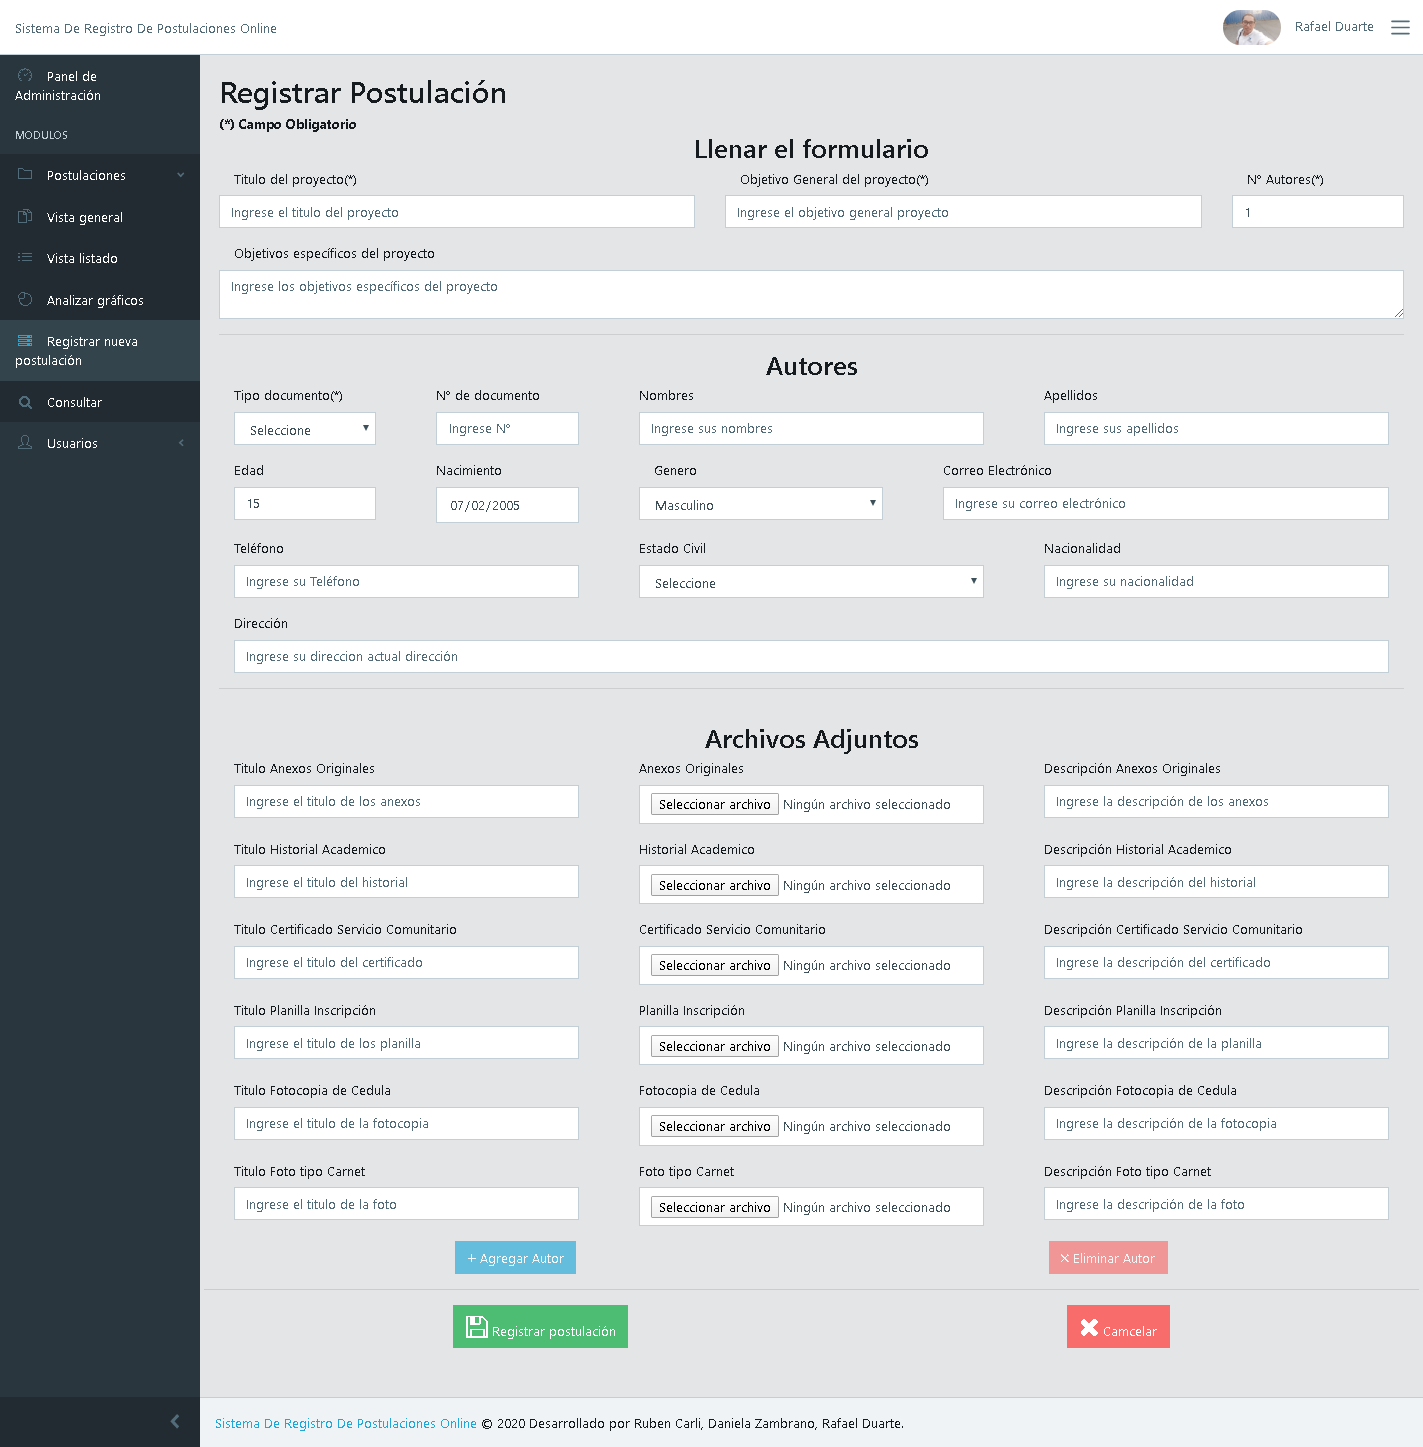
Task: Open footer link Sistema De Registro De Postulaciones
Action: click(345, 1423)
